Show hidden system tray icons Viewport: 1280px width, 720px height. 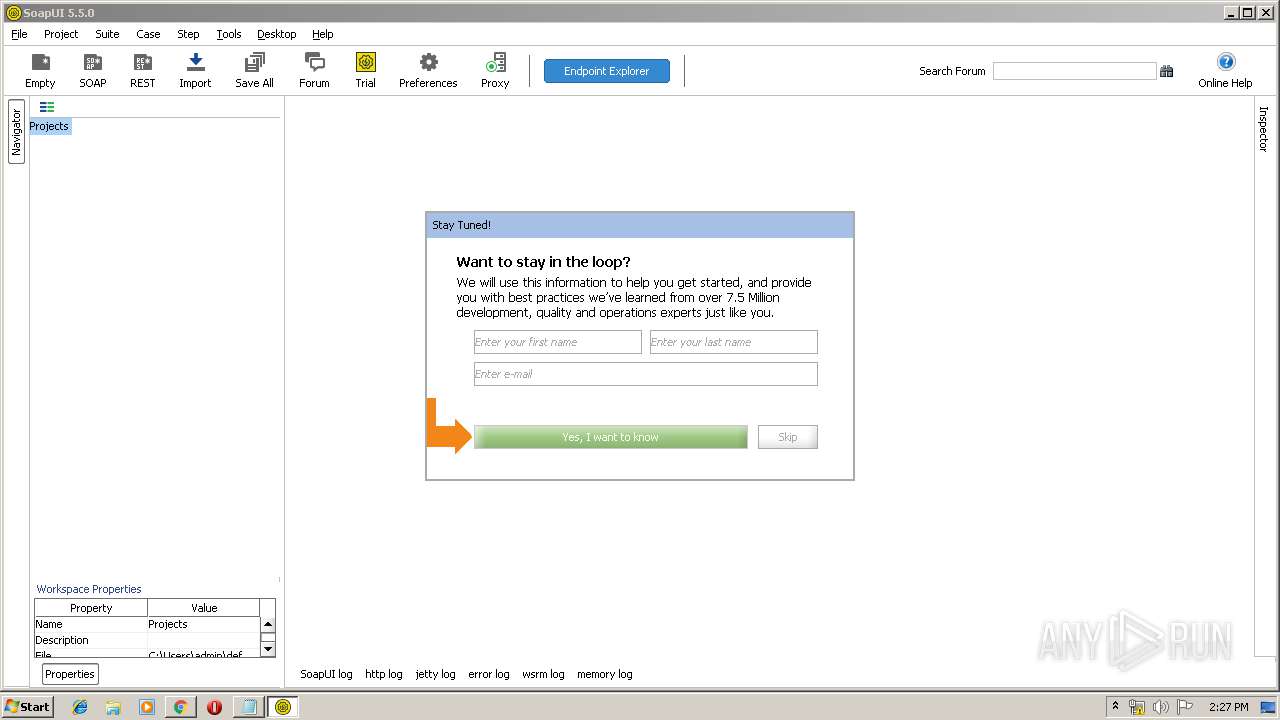pyautogui.click(x=1115, y=707)
